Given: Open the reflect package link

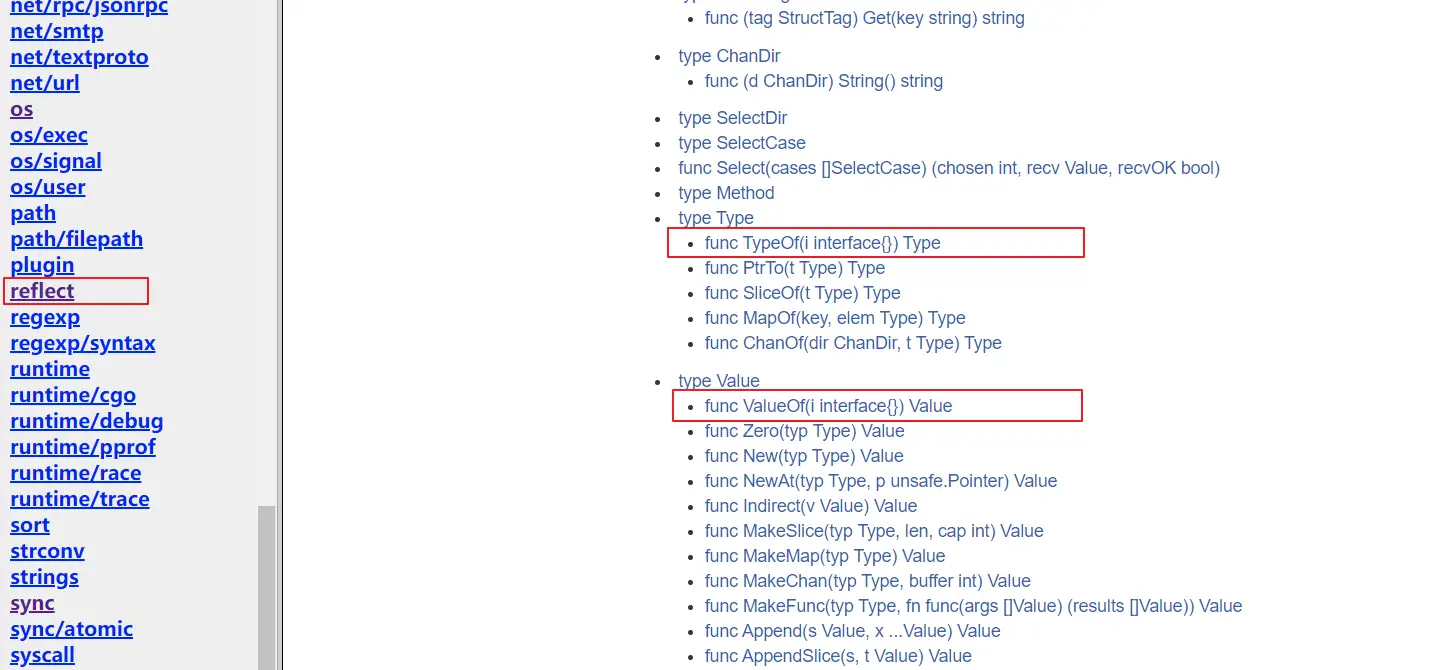Looking at the screenshot, I should pyautogui.click(x=42, y=291).
